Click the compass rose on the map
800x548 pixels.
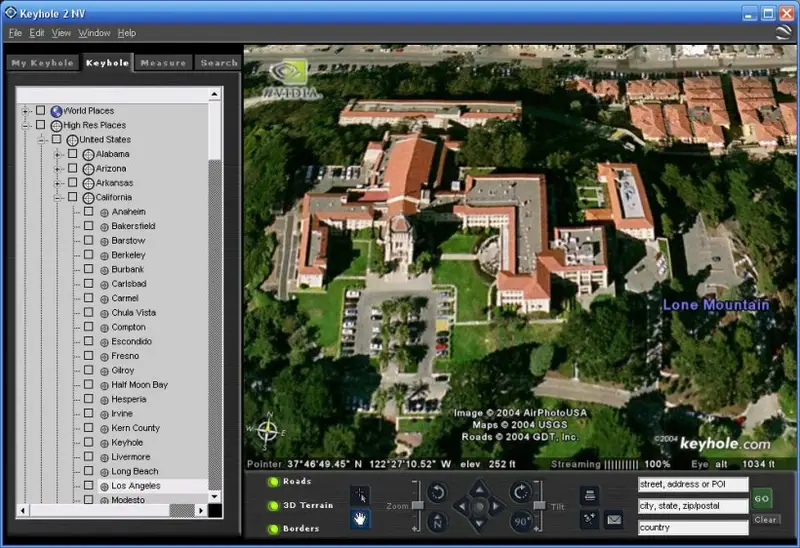pyautogui.click(x=267, y=432)
